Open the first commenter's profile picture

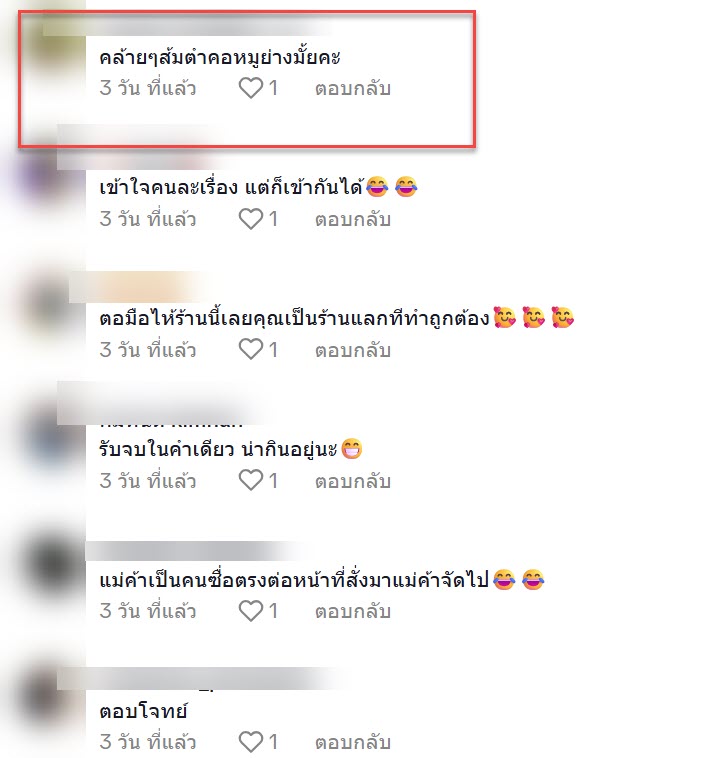53,48
